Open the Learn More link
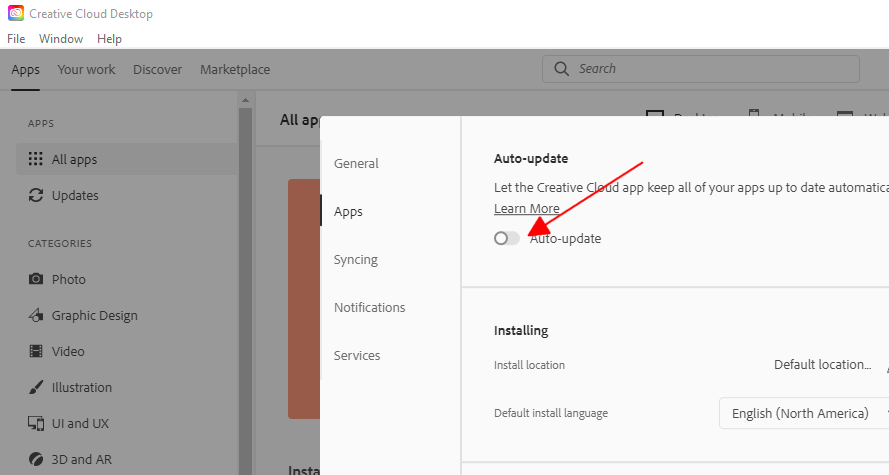The image size is (889, 475). click(x=527, y=209)
